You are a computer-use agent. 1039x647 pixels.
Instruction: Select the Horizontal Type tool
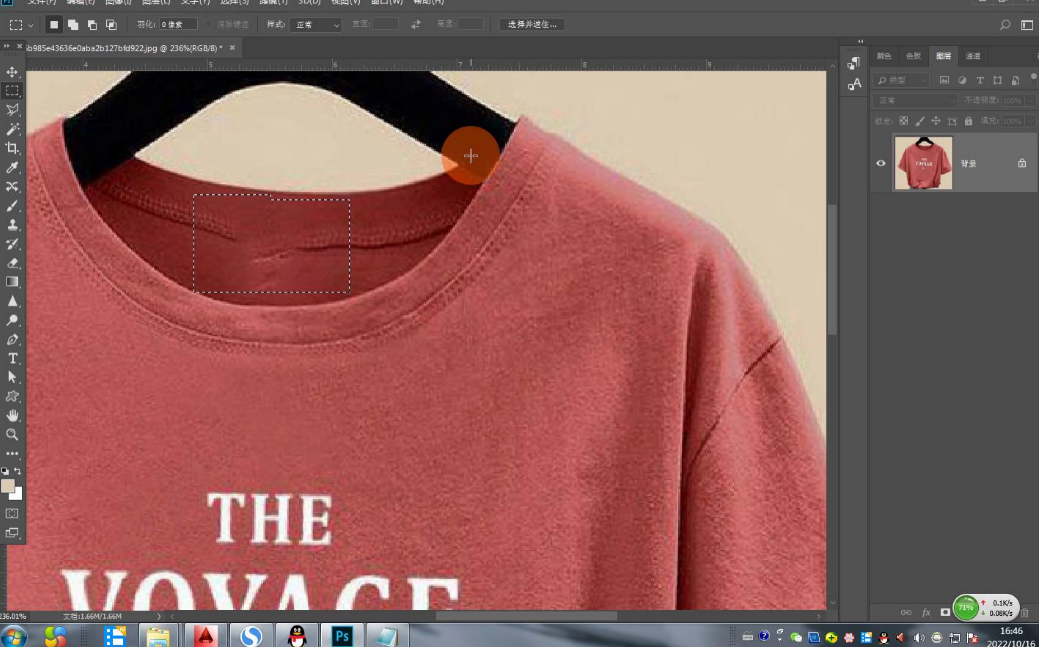click(12, 359)
